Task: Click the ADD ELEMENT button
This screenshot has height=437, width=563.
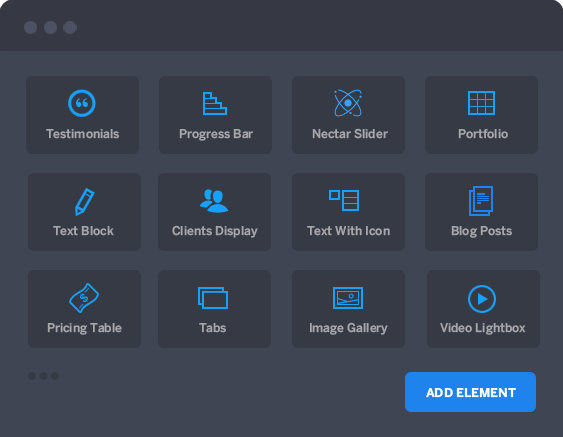Action: (x=470, y=392)
